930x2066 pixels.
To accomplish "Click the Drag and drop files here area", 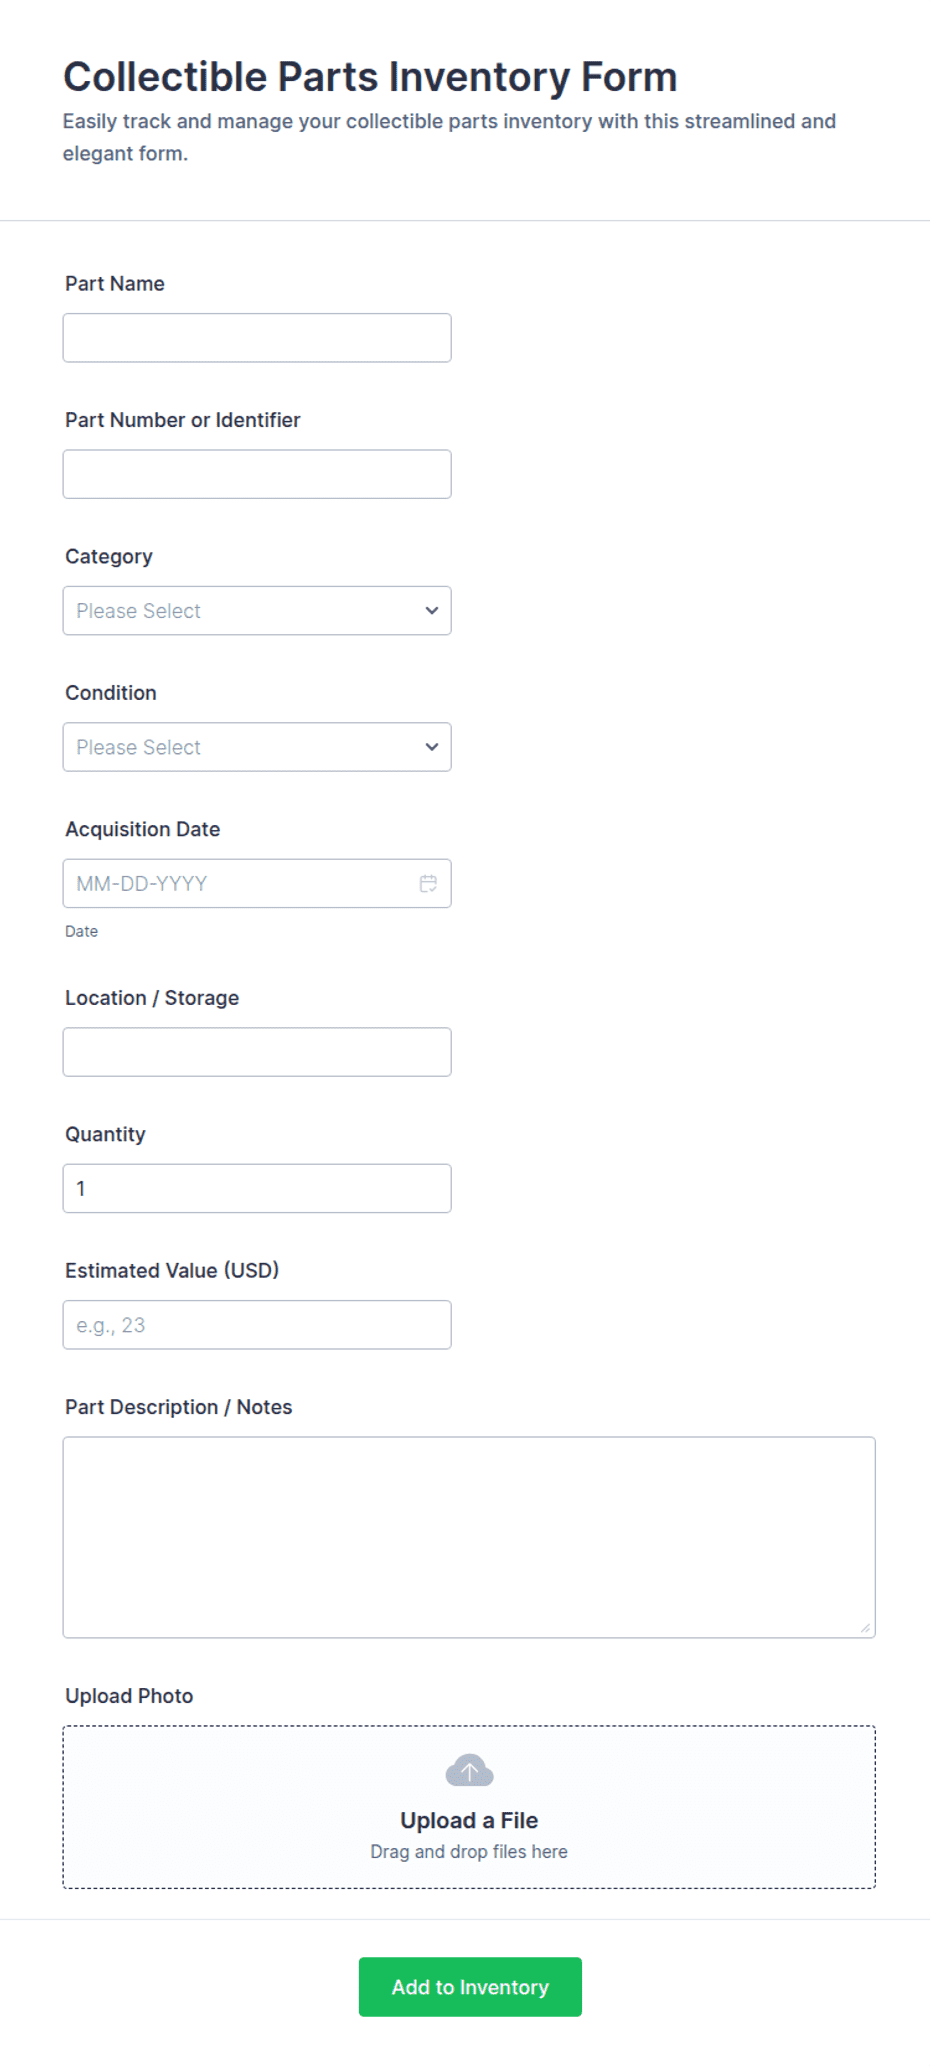I will 469,1852.
